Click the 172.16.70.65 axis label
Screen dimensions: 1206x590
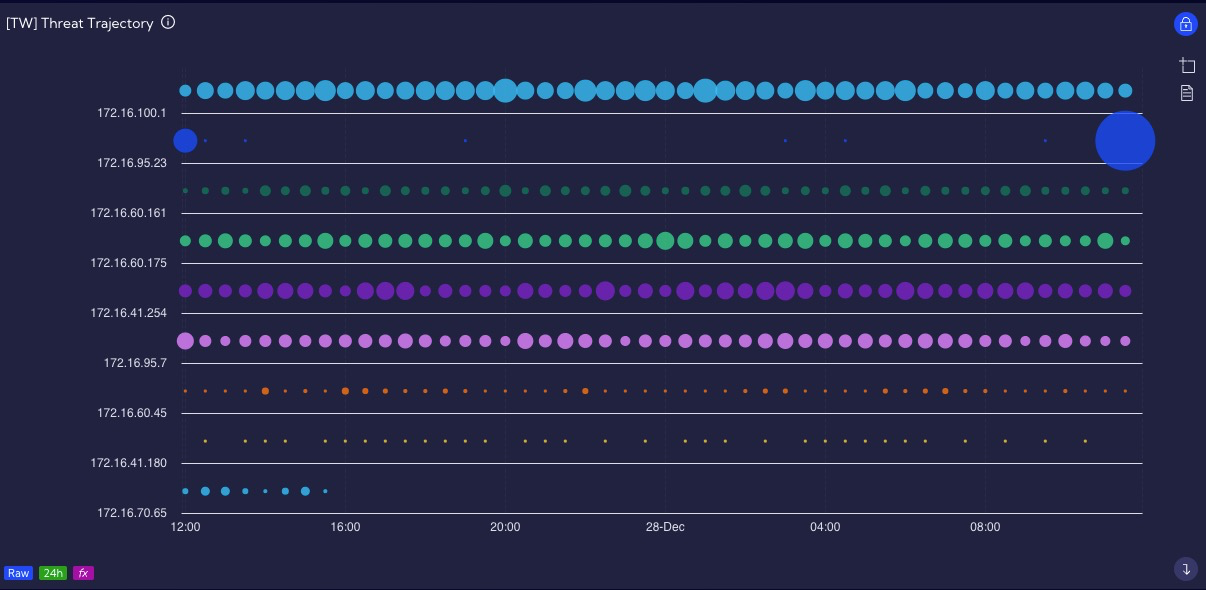tap(132, 513)
